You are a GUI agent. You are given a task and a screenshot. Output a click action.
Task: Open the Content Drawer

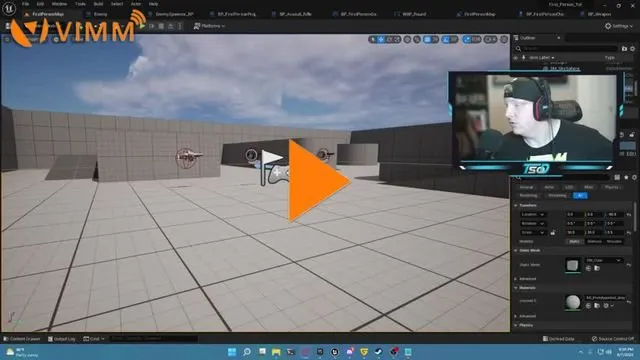22,339
